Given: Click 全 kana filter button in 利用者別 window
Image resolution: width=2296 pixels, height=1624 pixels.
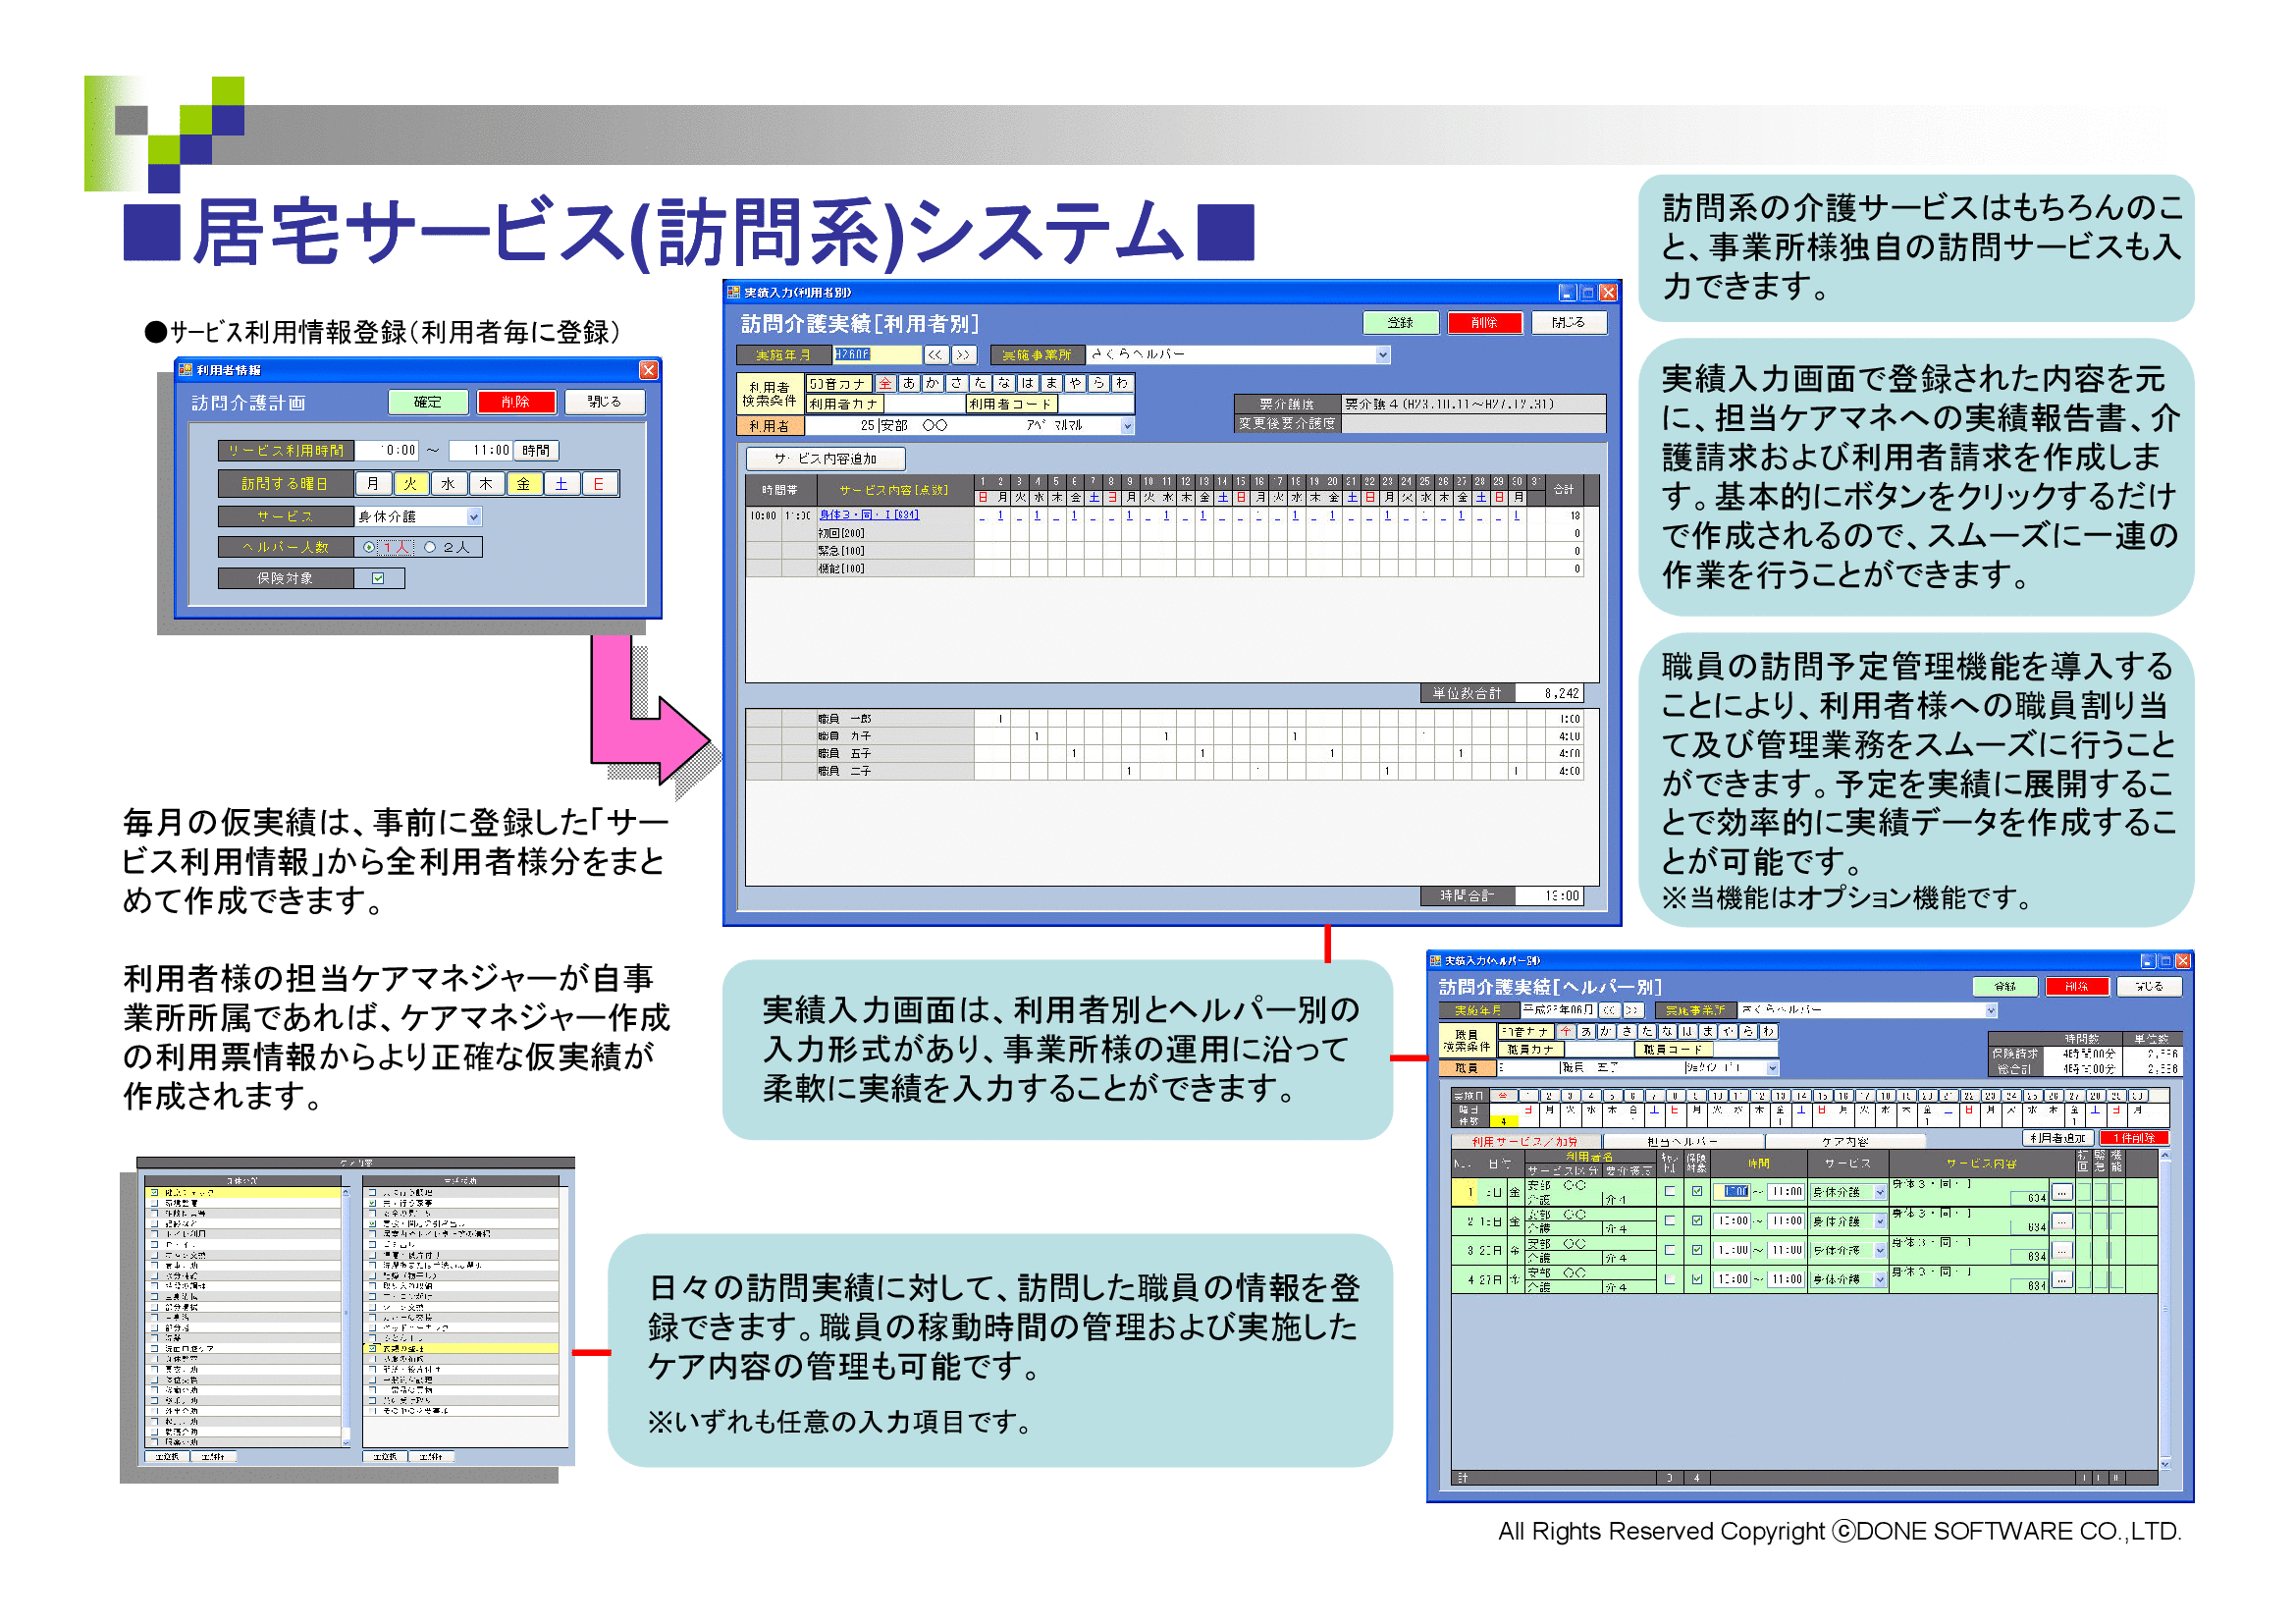Looking at the screenshot, I should coord(884,383).
